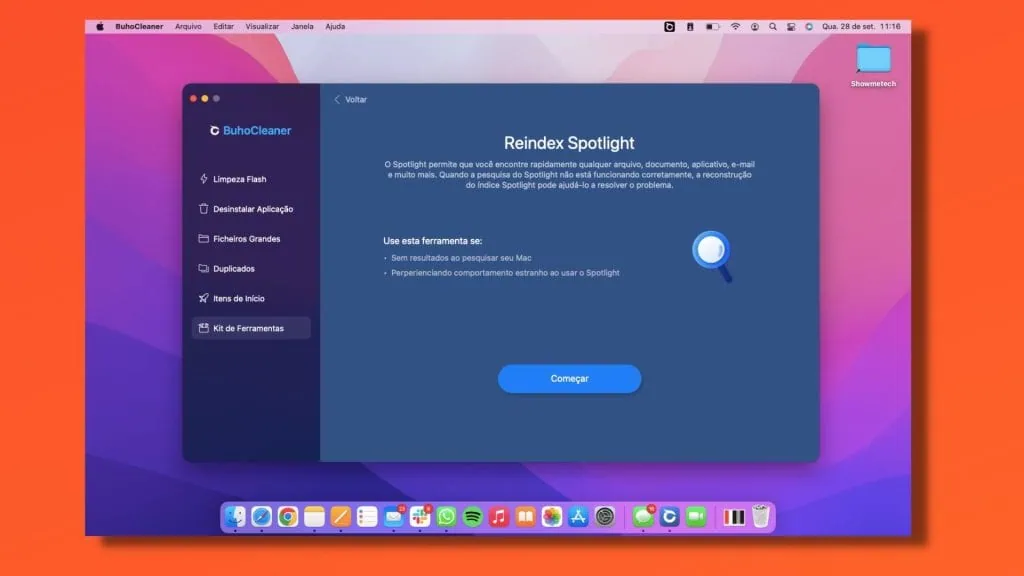
Task: Open Control Center from menu bar
Action: pyautogui.click(x=790, y=27)
